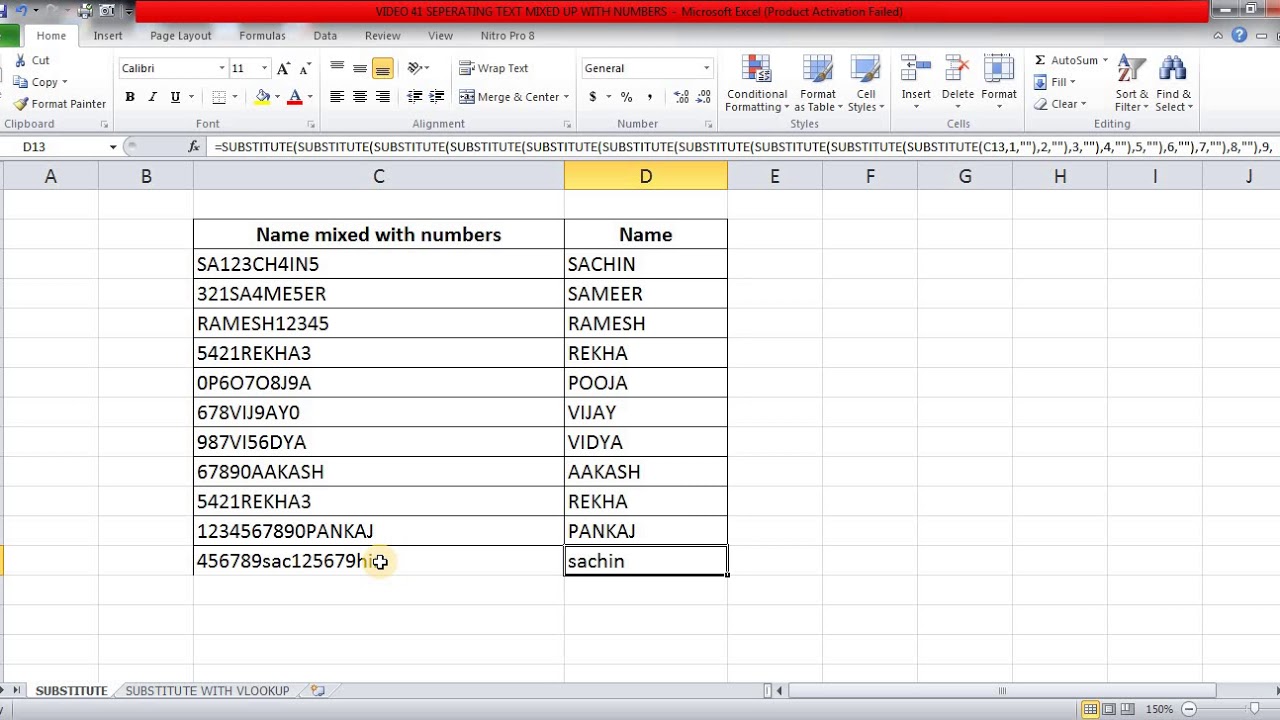Toggle top align
This screenshot has width=1280, height=720.
[338, 68]
